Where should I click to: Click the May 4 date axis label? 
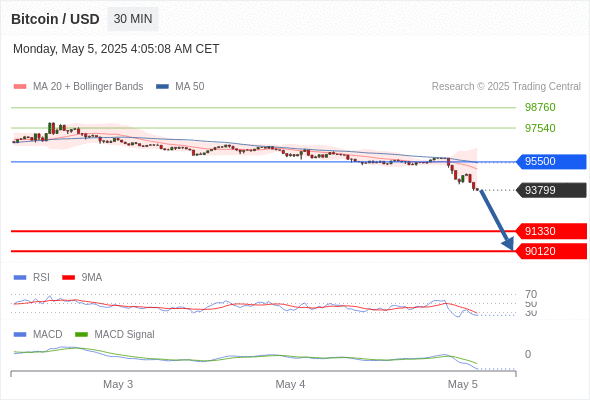coord(290,384)
